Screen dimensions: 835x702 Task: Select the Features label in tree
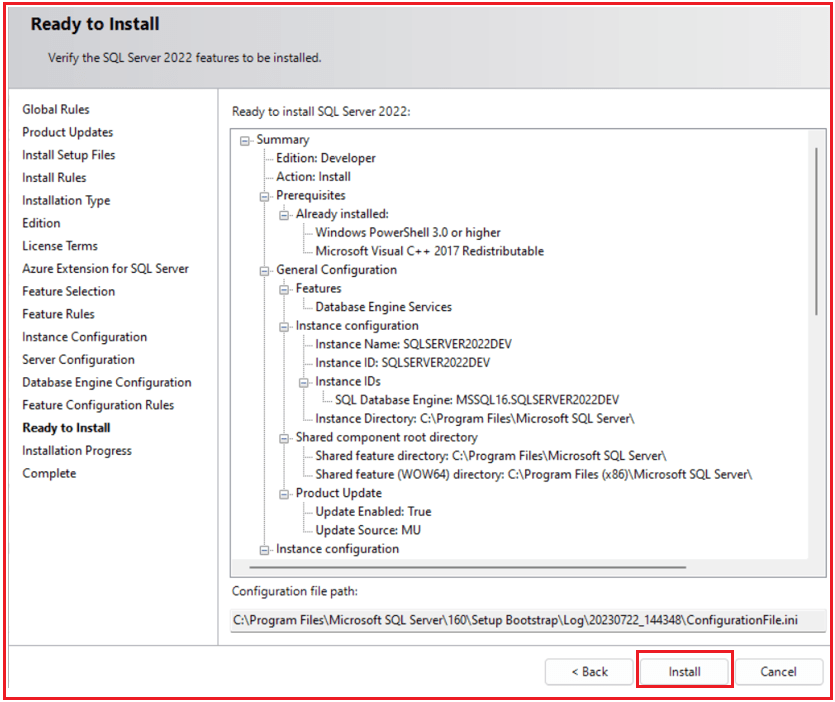(x=318, y=289)
